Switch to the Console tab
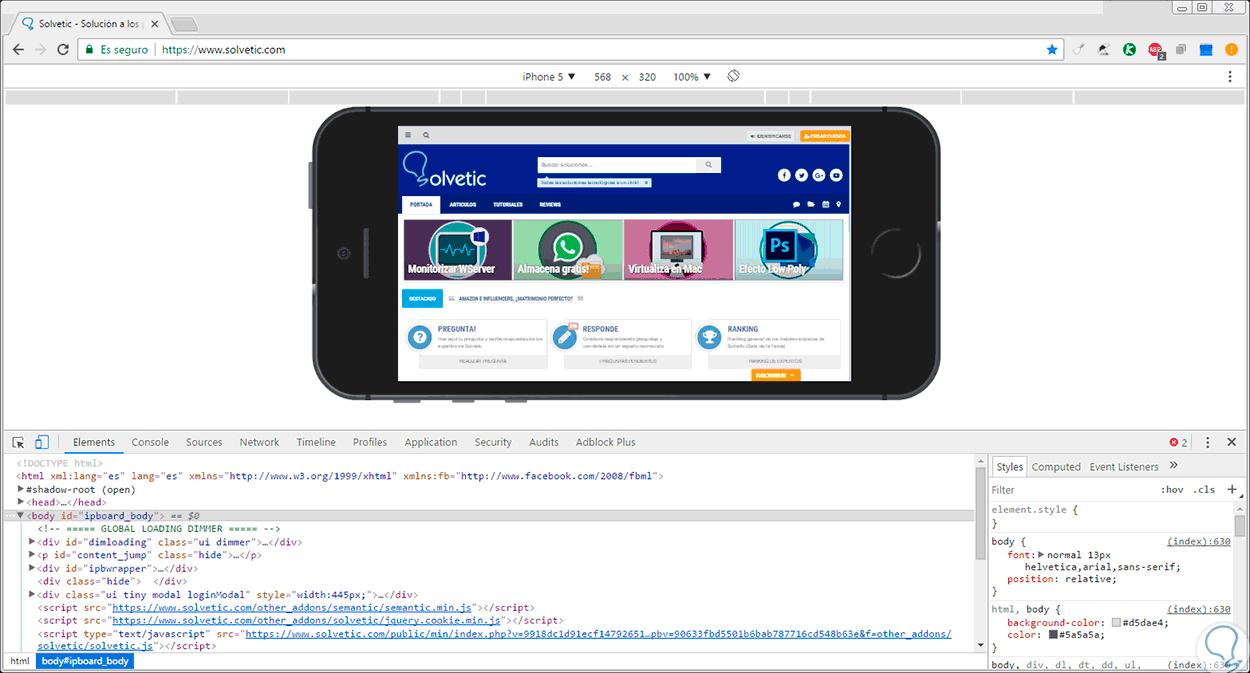1250x673 pixels. 150,442
